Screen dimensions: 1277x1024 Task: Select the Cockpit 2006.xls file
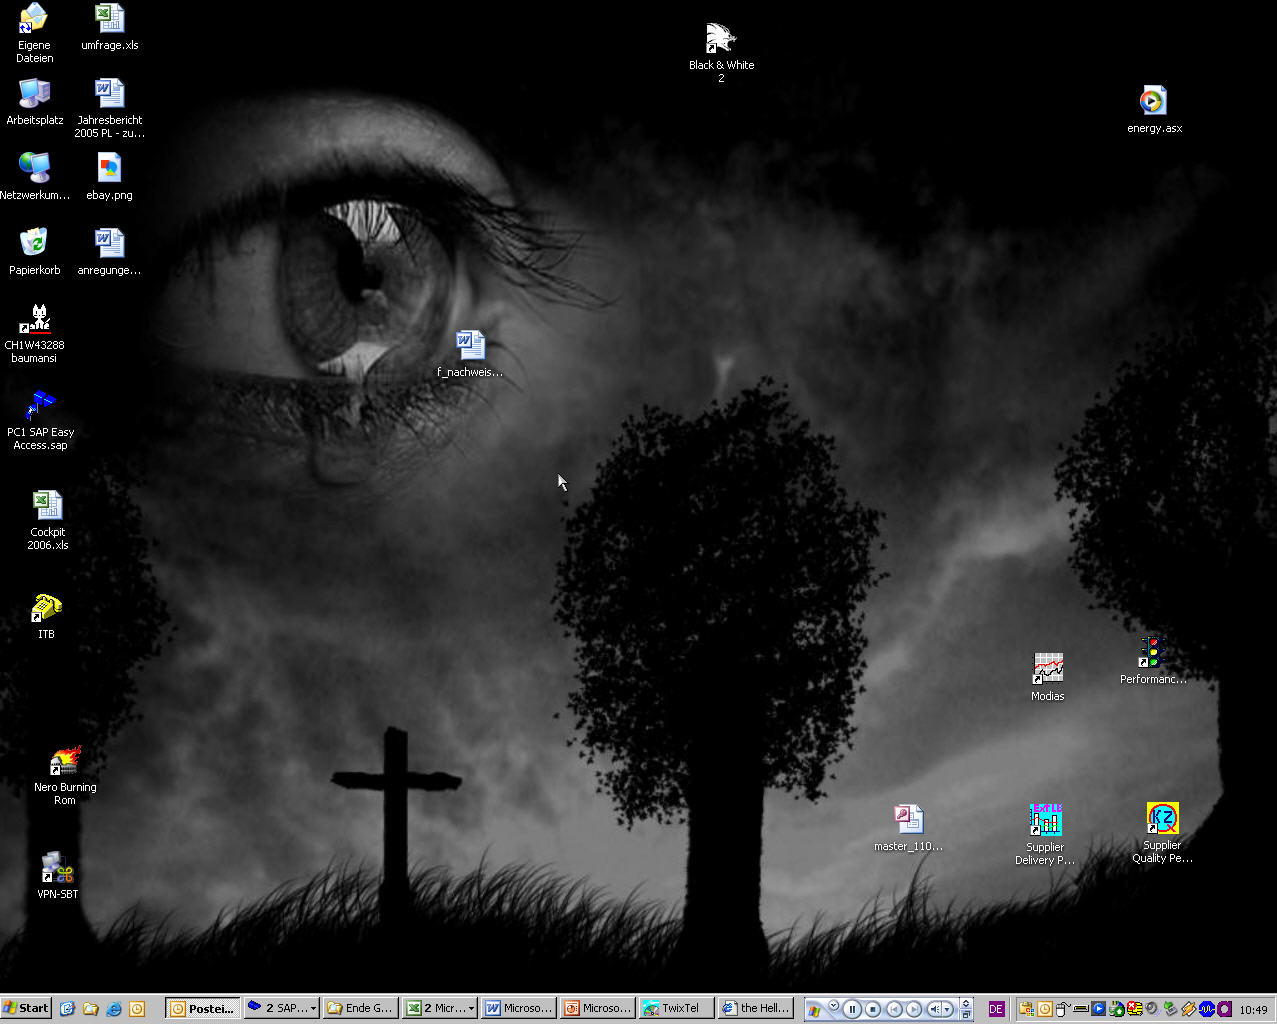tap(47, 505)
